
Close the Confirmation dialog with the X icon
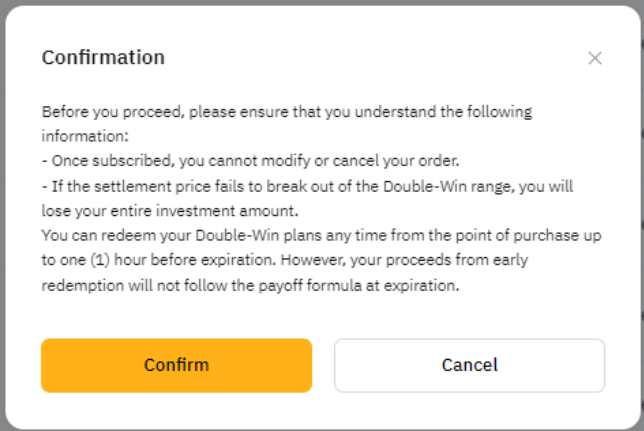(595, 58)
